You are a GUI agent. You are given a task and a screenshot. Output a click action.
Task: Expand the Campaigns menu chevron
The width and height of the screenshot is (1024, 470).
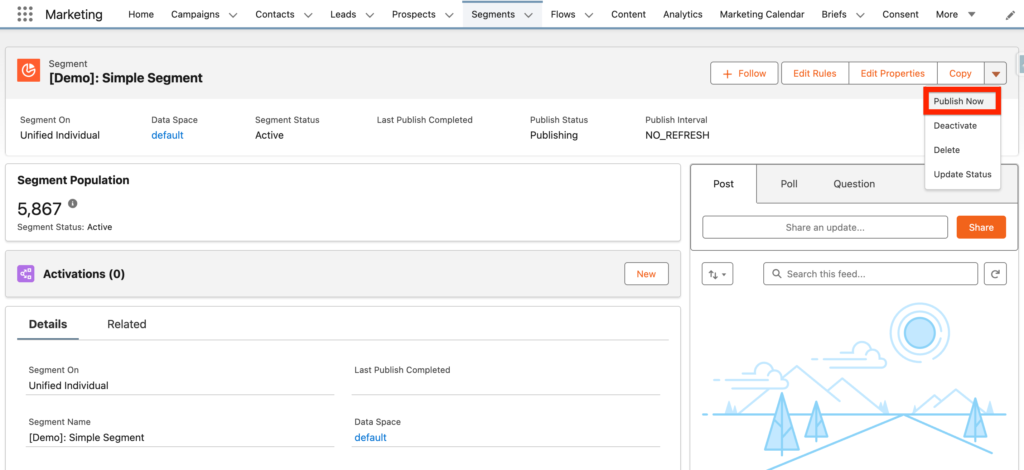(233, 15)
